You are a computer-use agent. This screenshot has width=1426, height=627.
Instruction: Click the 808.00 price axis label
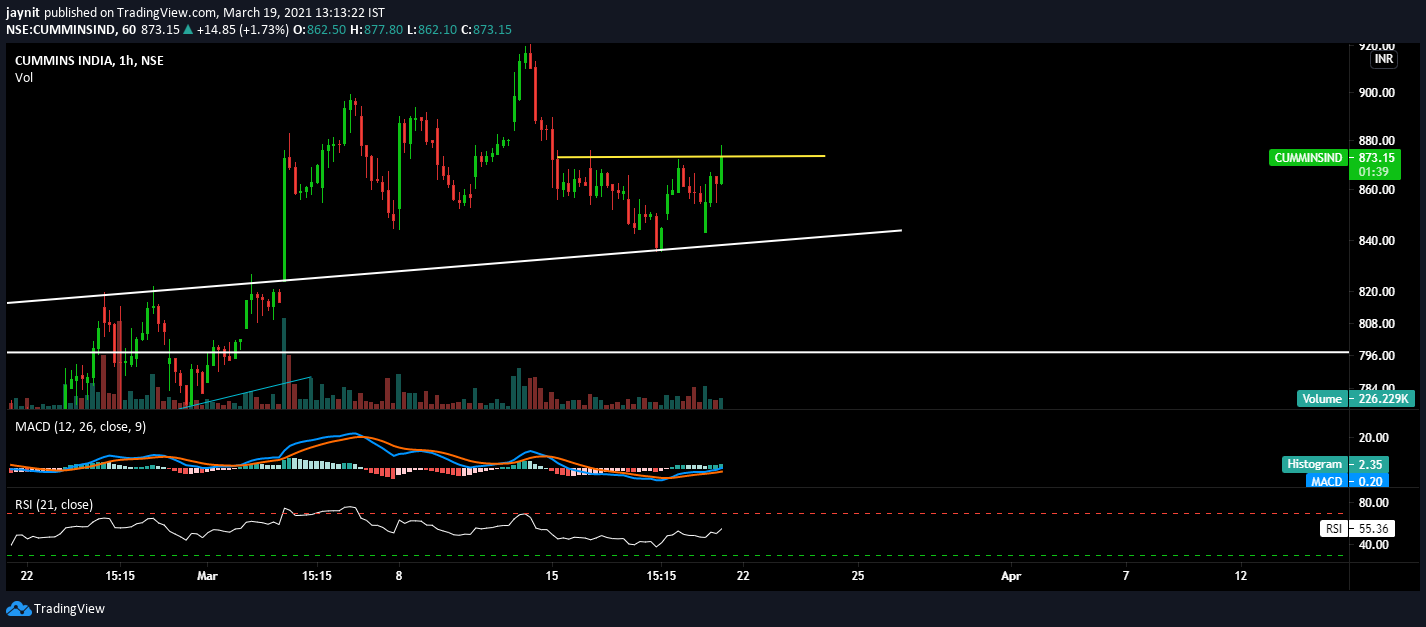[1377, 324]
